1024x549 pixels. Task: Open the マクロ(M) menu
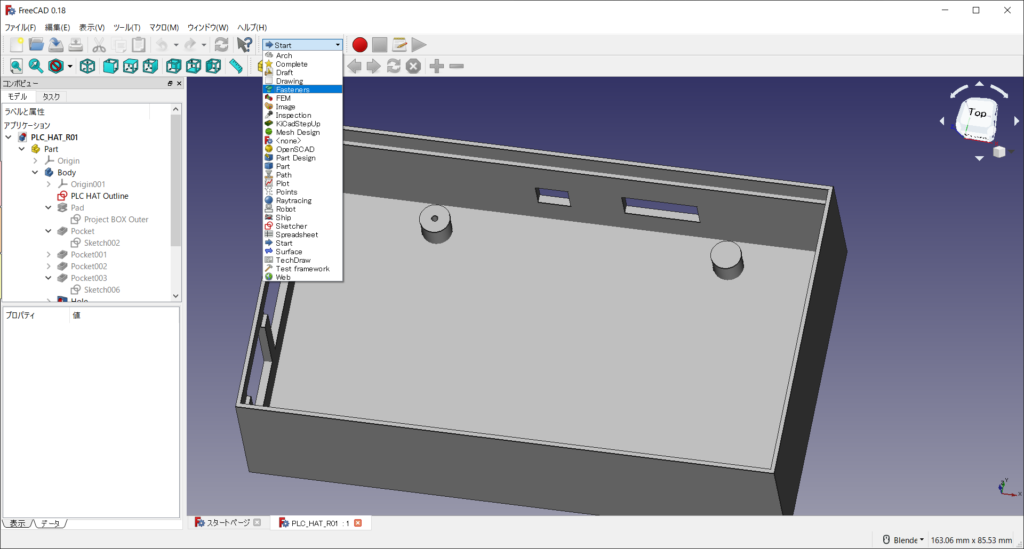point(164,27)
